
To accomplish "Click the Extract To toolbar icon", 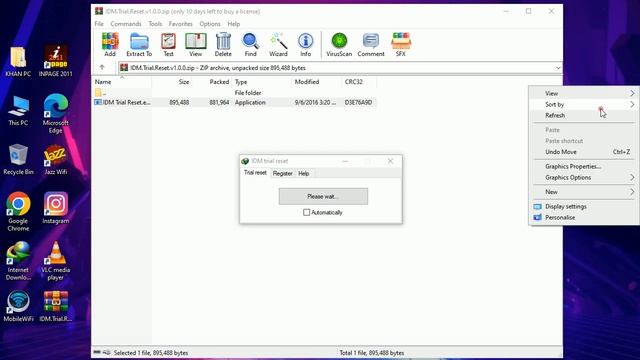I will point(139,44).
